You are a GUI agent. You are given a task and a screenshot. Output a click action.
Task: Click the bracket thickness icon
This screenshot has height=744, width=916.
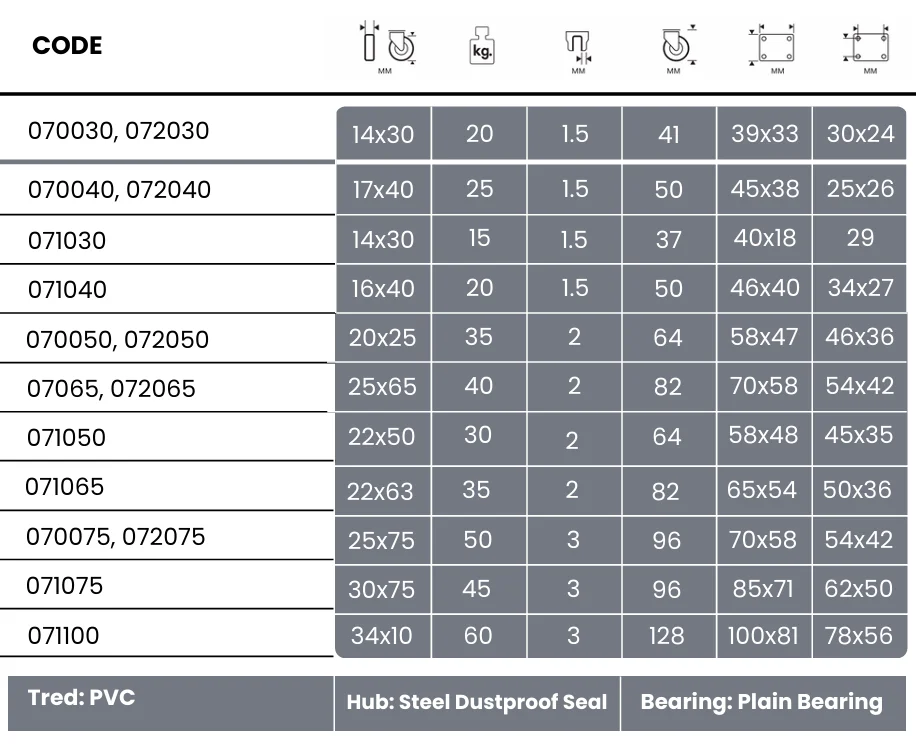(x=577, y=47)
